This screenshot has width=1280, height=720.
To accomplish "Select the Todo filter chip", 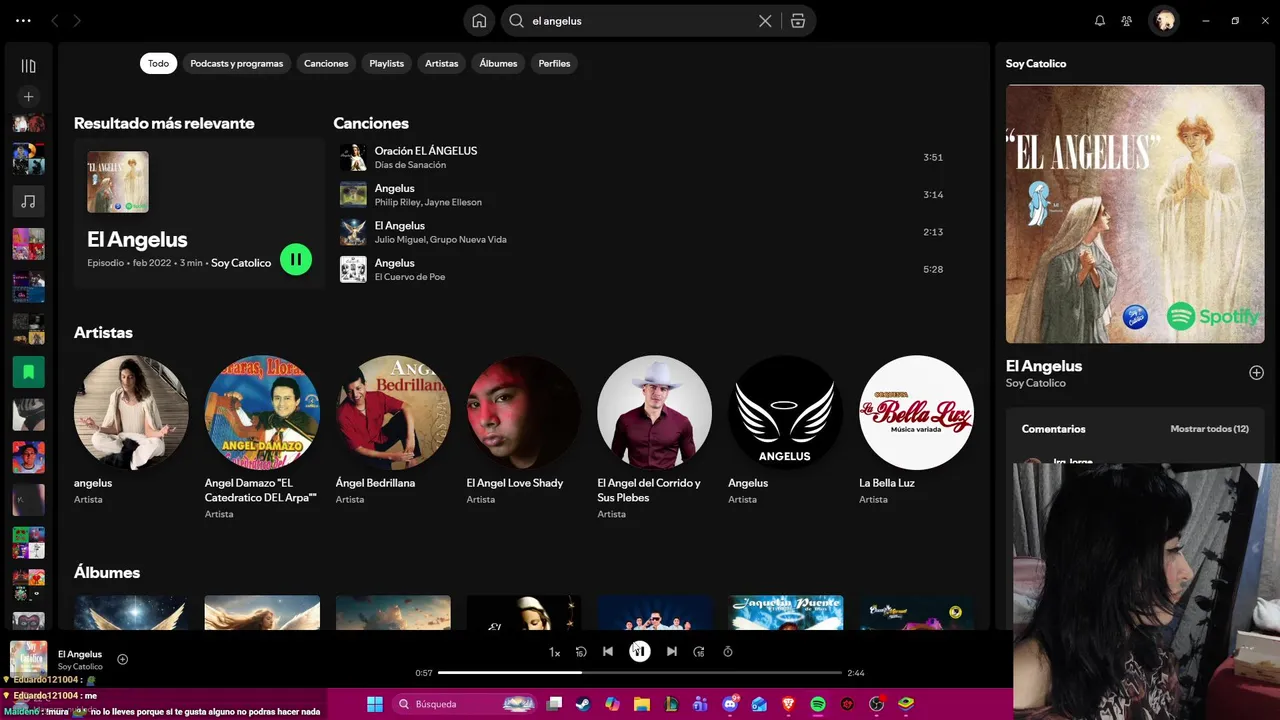I will [159, 63].
